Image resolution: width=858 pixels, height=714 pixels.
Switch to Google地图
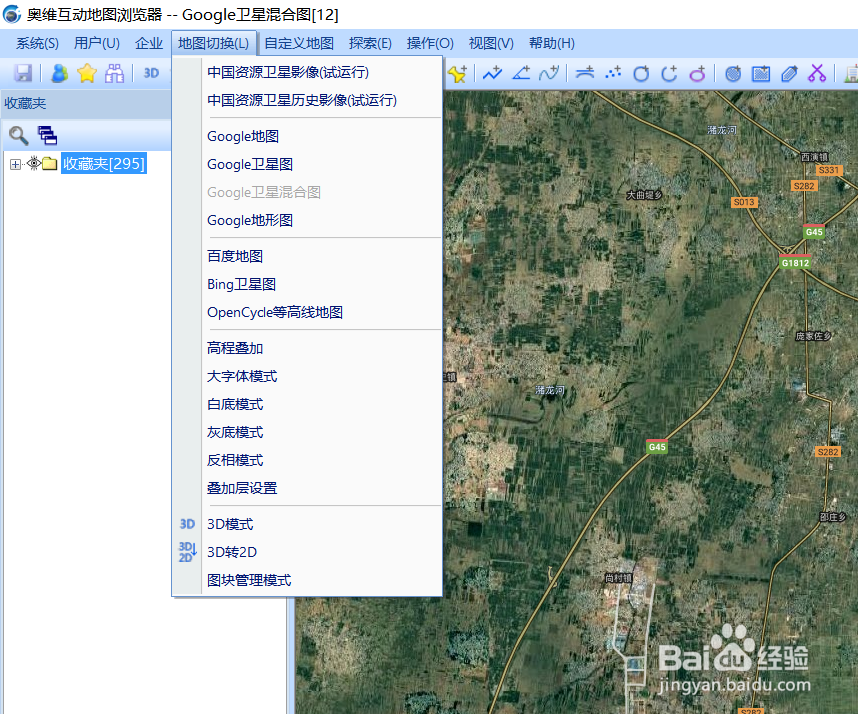(x=322, y=136)
